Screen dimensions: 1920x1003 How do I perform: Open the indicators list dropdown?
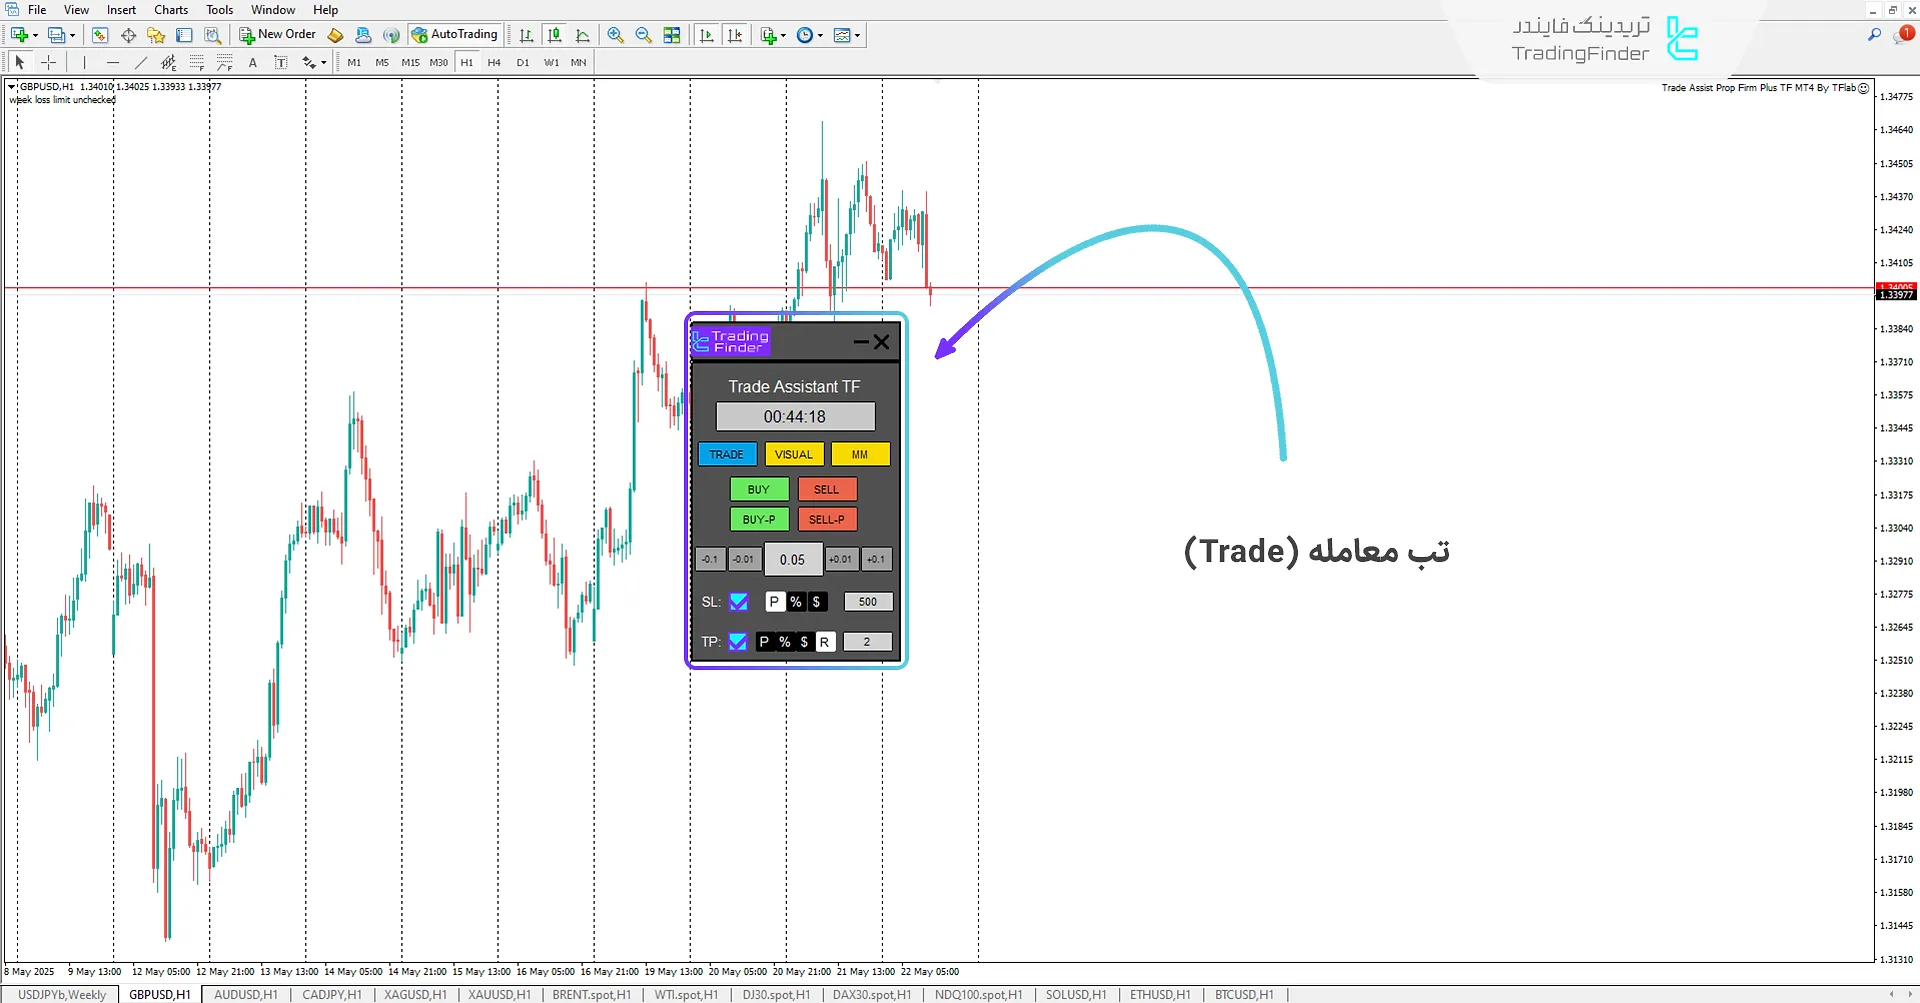[773, 35]
